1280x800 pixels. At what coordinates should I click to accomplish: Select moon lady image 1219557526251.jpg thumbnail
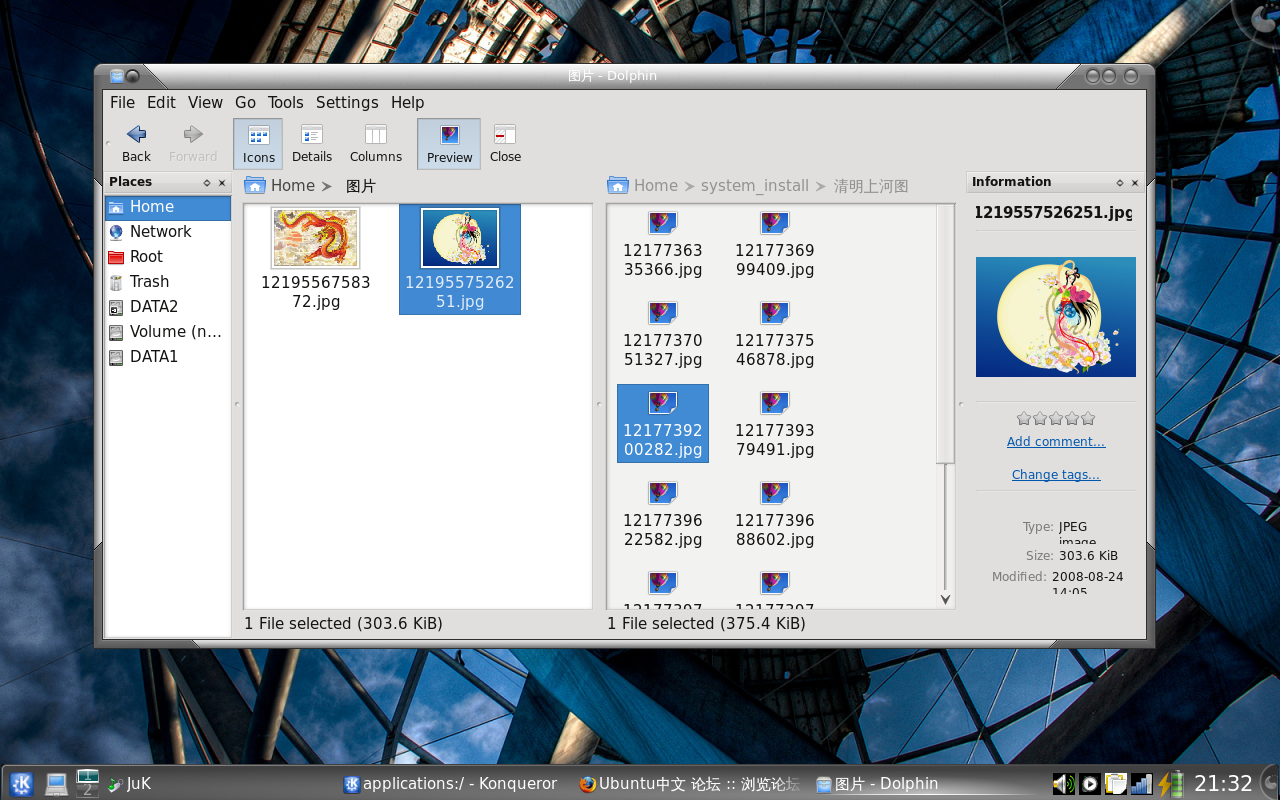click(x=460, y=238)
